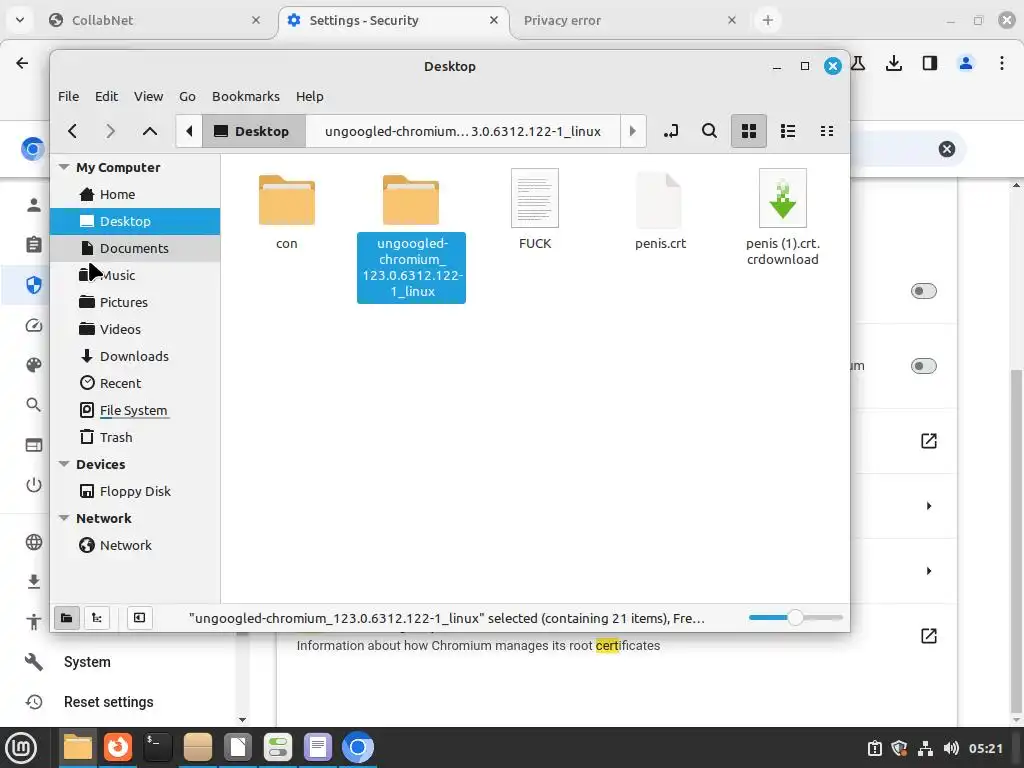Open Chromium three-dot menu
The image size is (1024, 768).
pos(1002,63)
